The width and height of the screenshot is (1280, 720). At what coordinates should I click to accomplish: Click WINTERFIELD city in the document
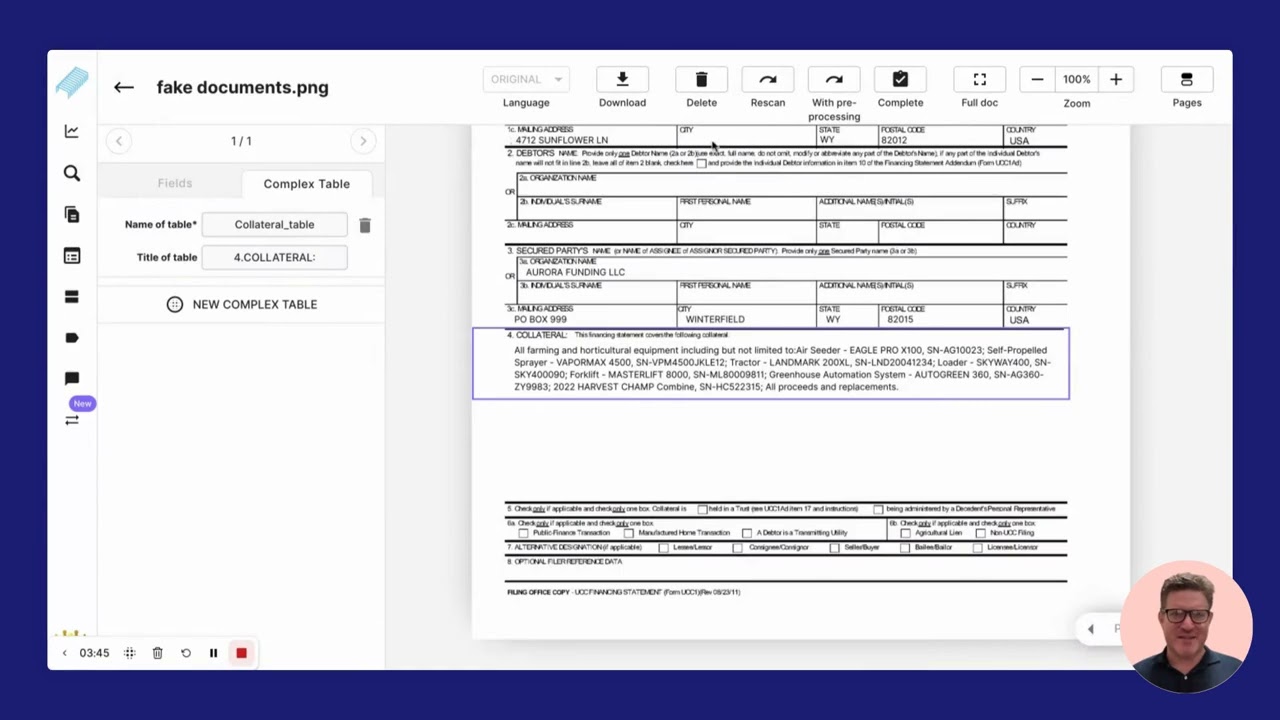click(715, 320)
